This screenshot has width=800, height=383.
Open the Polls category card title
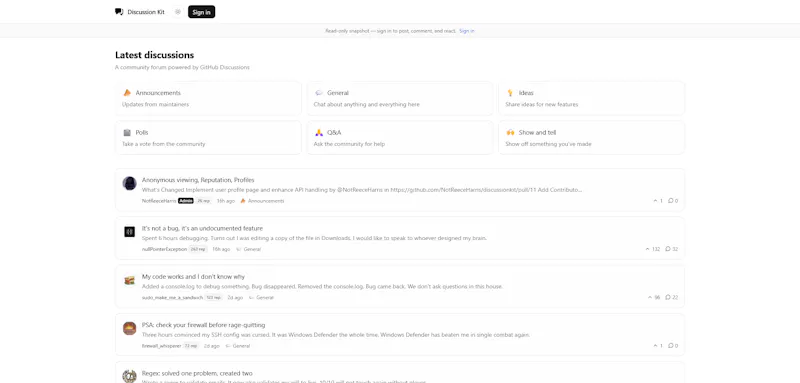coord(142,133)
